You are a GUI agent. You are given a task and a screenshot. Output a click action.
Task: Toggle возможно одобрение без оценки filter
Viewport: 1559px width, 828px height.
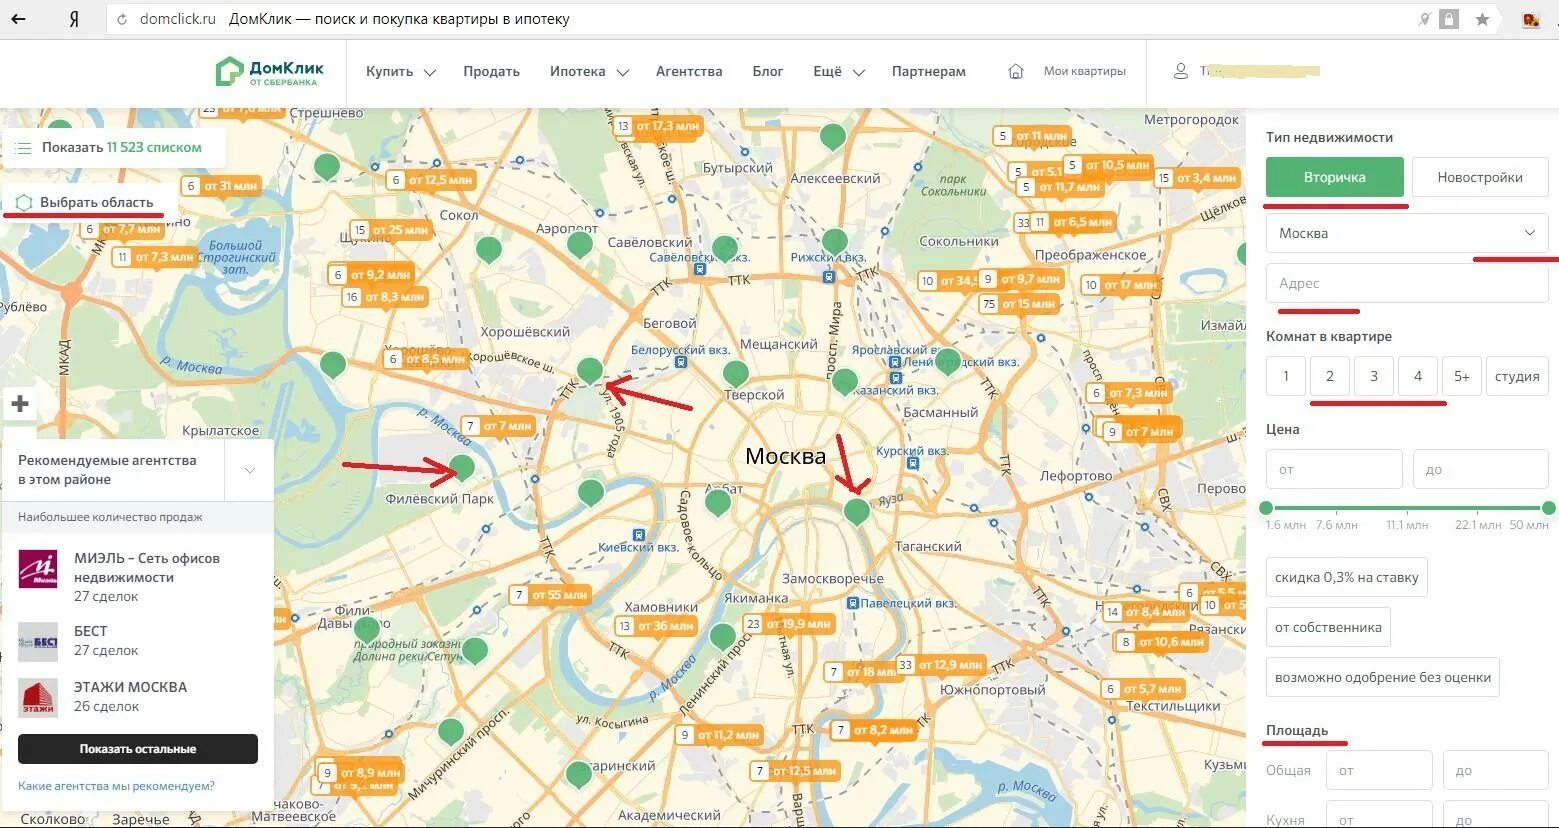coord(1383,677)
